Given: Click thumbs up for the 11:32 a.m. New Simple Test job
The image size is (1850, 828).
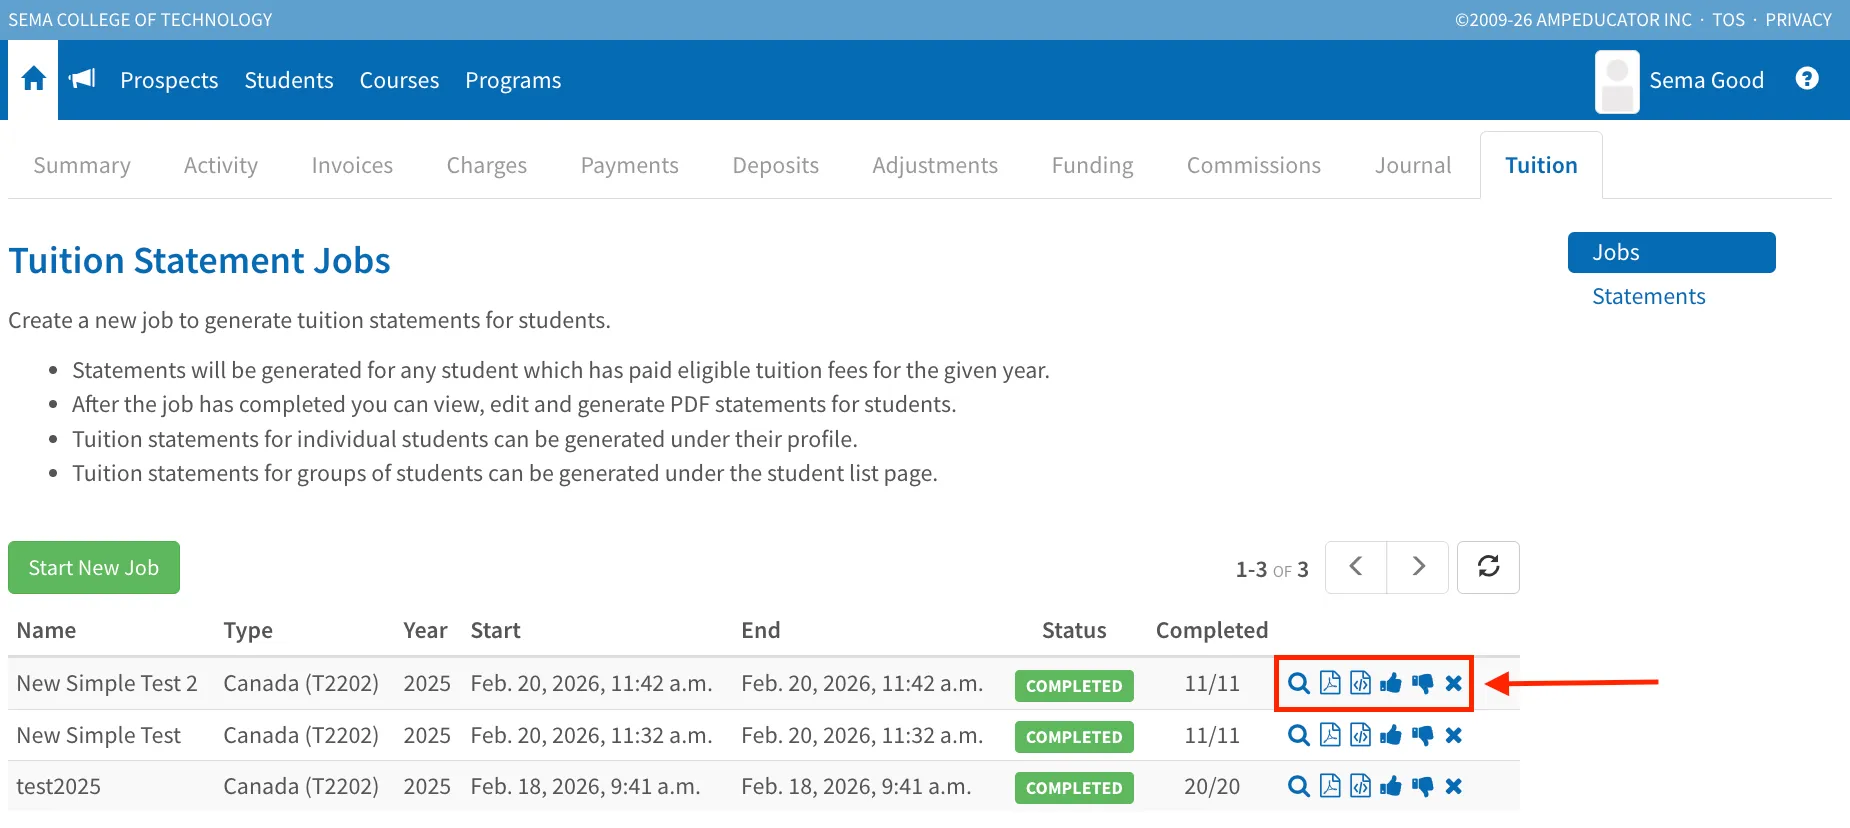Looking at the screenshot, I should coord(1391,735).
